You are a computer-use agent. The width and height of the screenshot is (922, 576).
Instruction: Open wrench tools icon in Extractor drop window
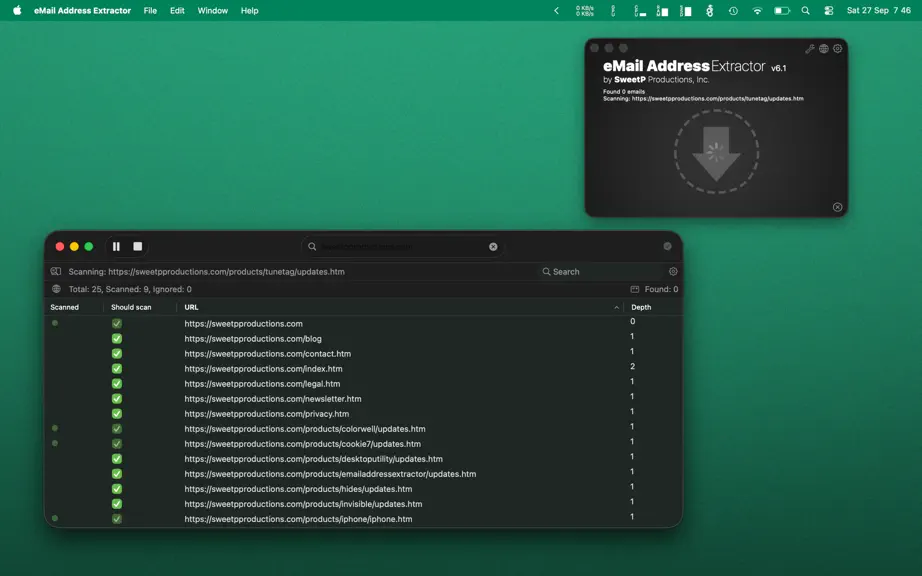[x=810, y=49]
